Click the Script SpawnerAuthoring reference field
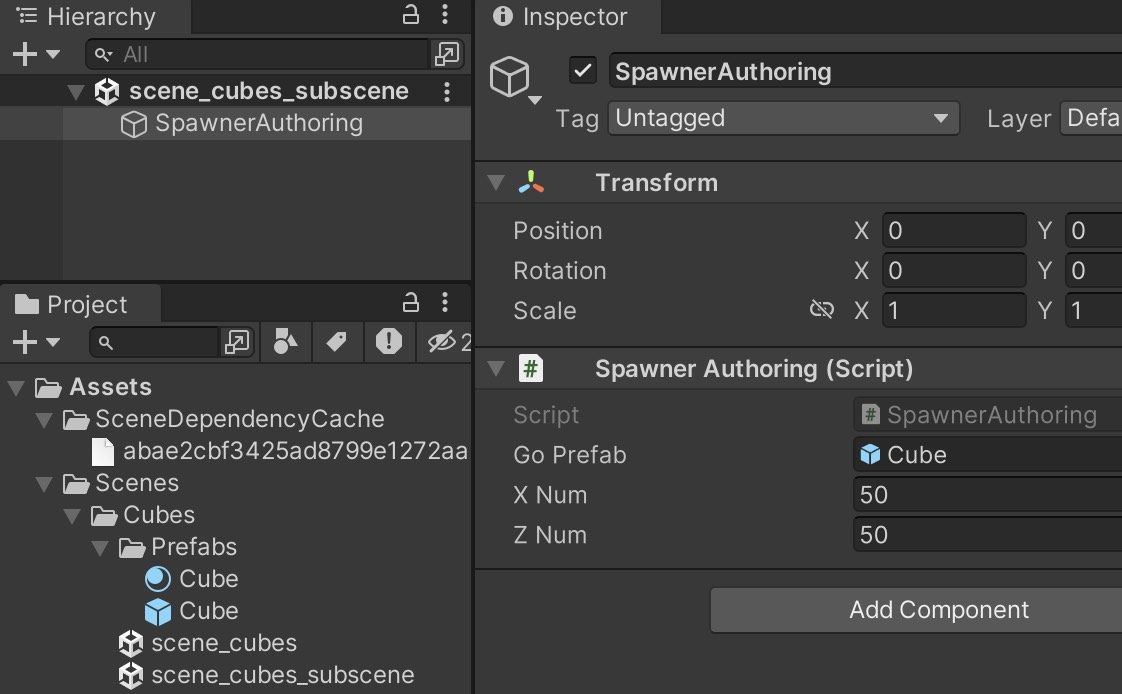The image size is (1122, 694). pyautogui.click(x=987, y=415)
